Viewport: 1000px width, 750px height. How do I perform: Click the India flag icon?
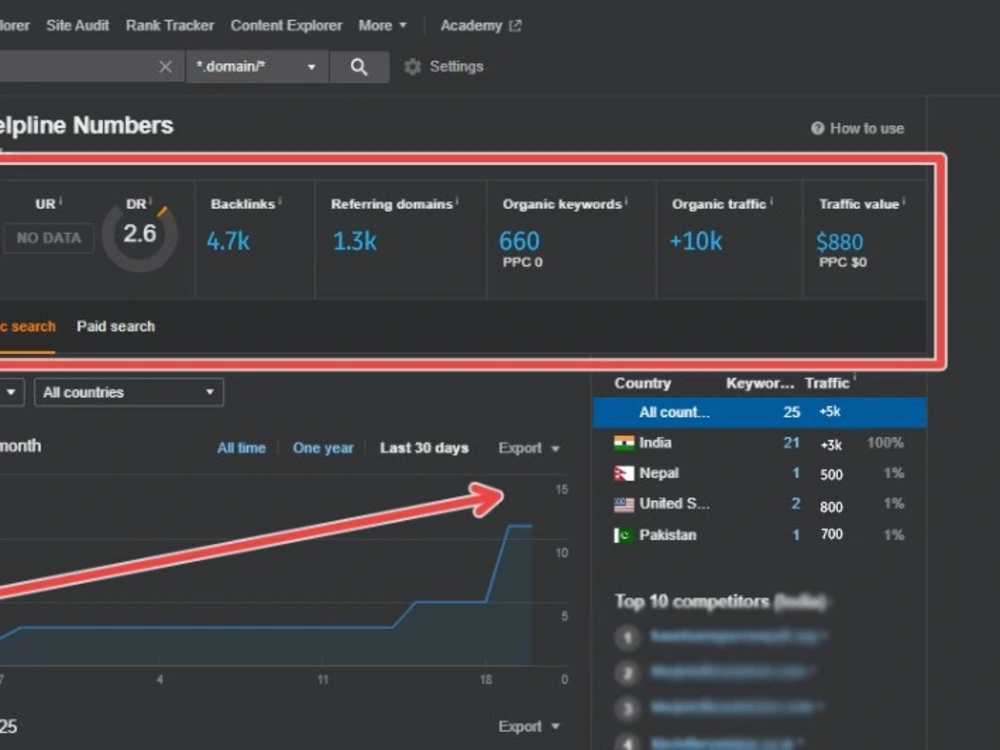624,443
